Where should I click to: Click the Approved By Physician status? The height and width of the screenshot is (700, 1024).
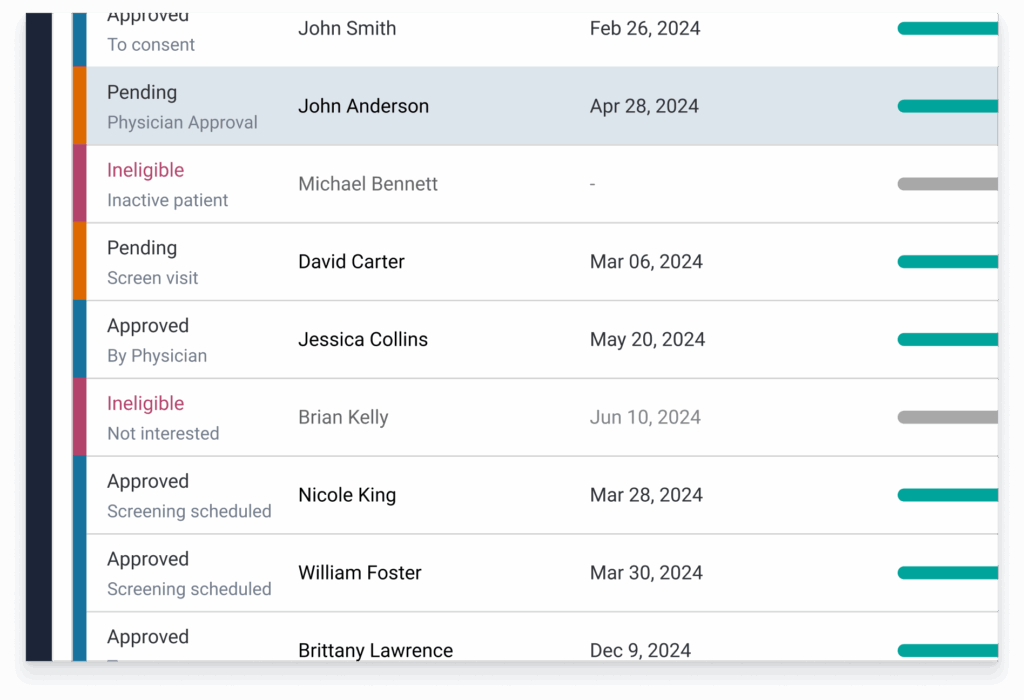(x=157, y=340)
